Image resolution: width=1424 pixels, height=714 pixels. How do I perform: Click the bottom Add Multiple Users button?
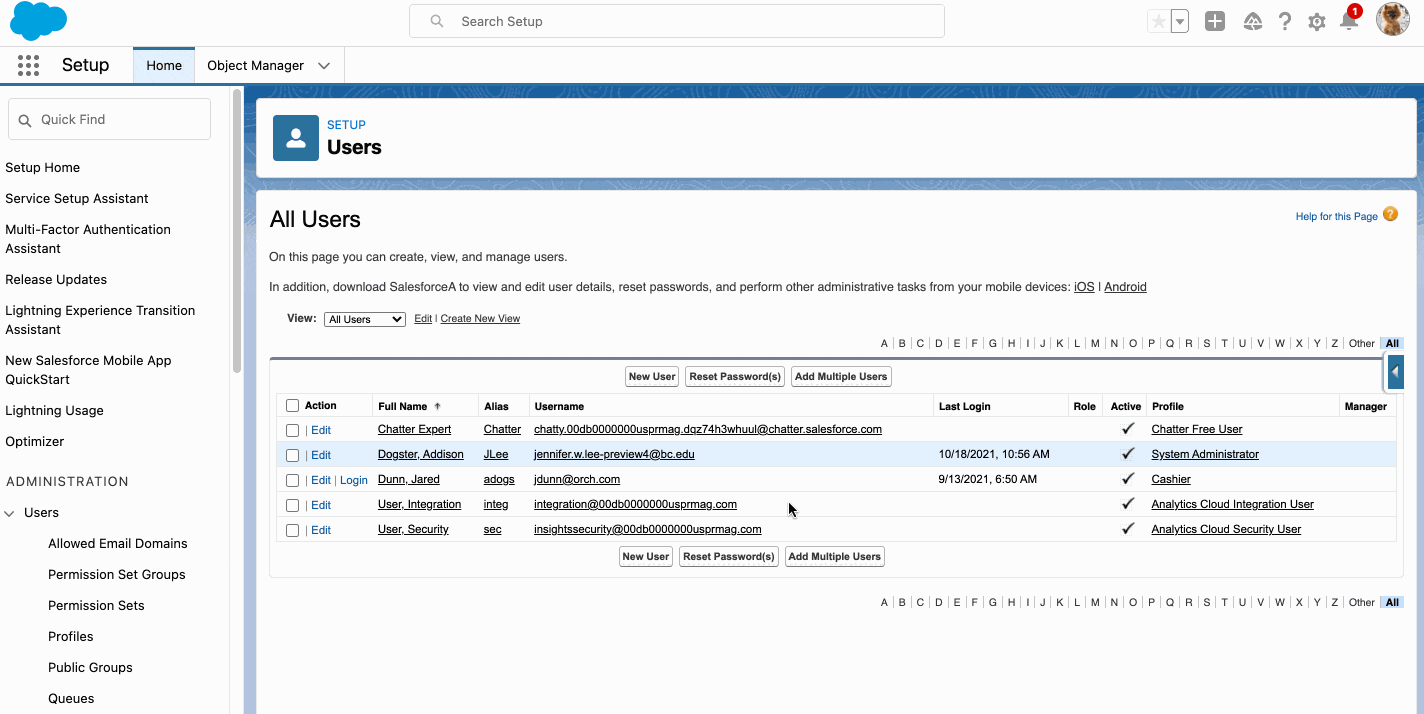(x=835, y=557)
